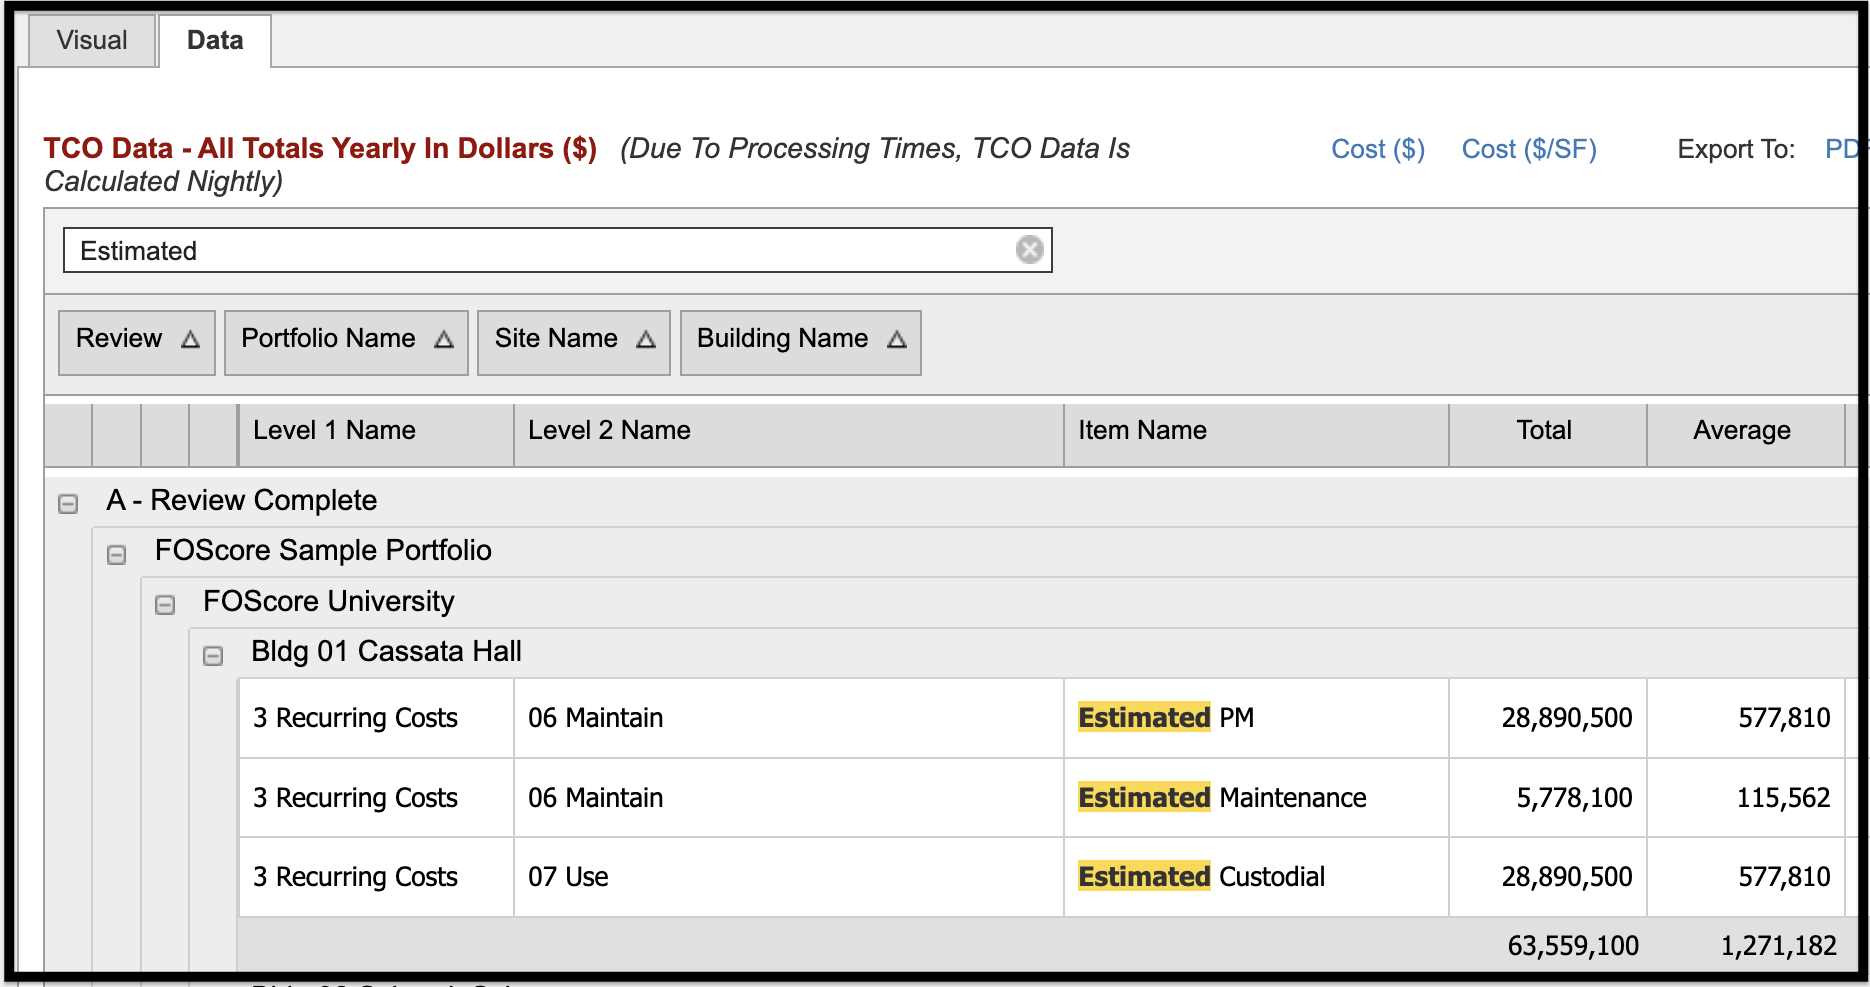The width and height of the screenshot is (1870, 987).
Task: Select the Estimated PM item cell
Action: click(1257, 718)
